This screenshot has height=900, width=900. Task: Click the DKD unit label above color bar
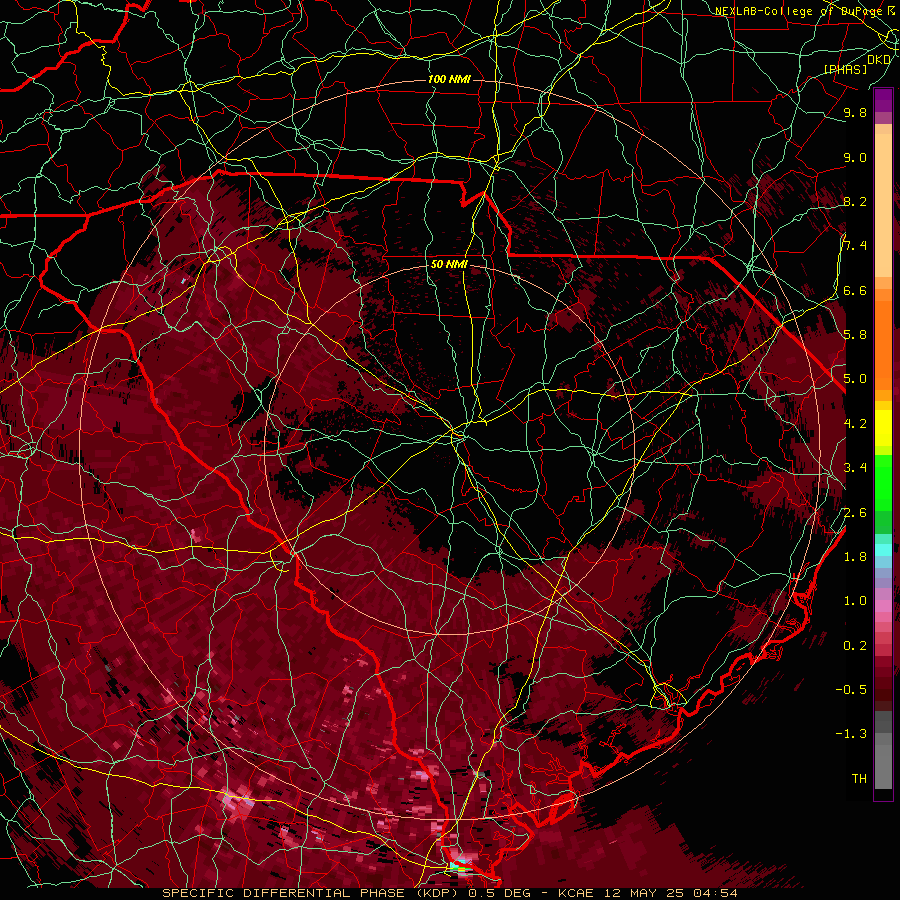(x=879, y=60)
